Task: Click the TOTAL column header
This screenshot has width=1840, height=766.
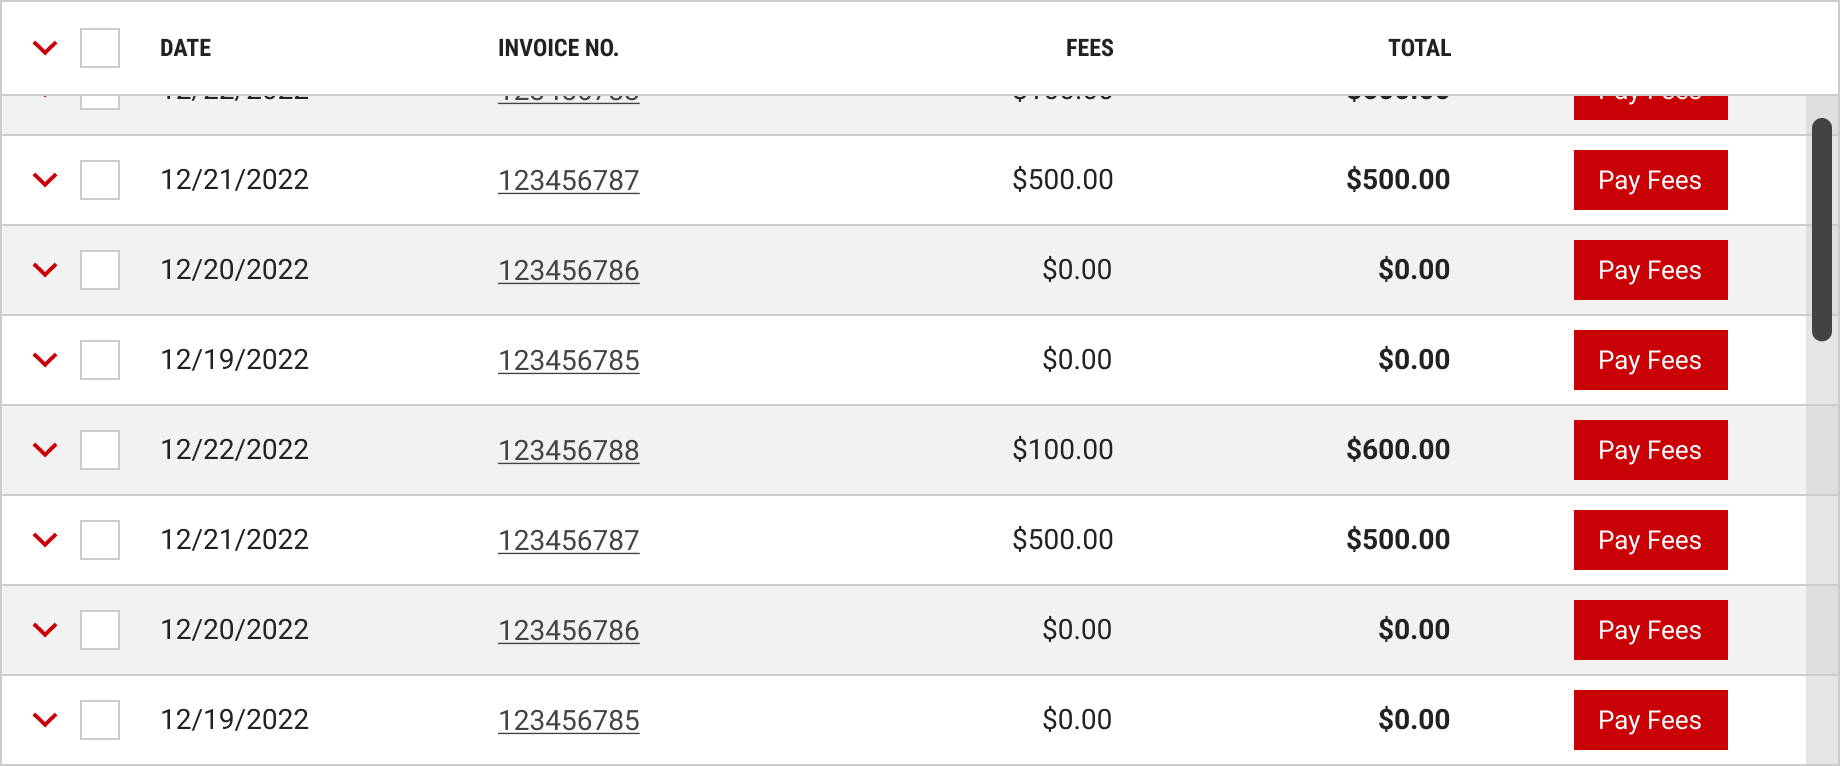Action: point(1419,48)
